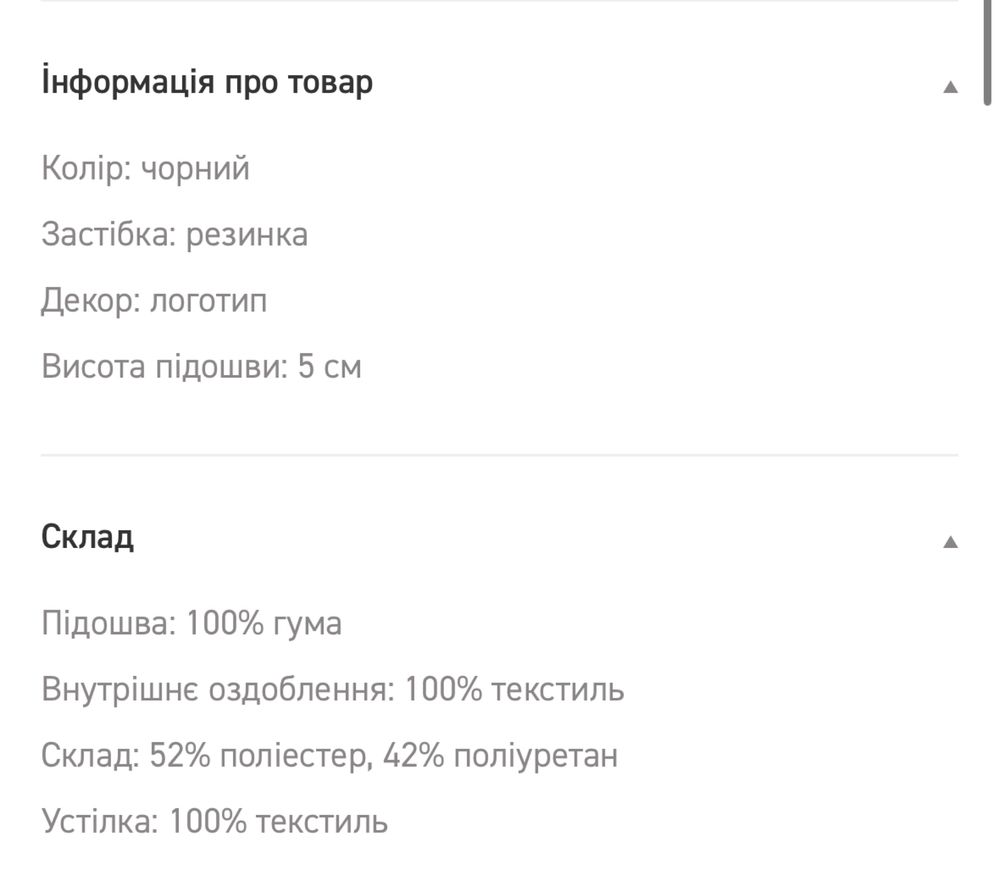Screen dimensions: 999x880
Task: Select the decor value логотип
Action: [x=208, y=301]
